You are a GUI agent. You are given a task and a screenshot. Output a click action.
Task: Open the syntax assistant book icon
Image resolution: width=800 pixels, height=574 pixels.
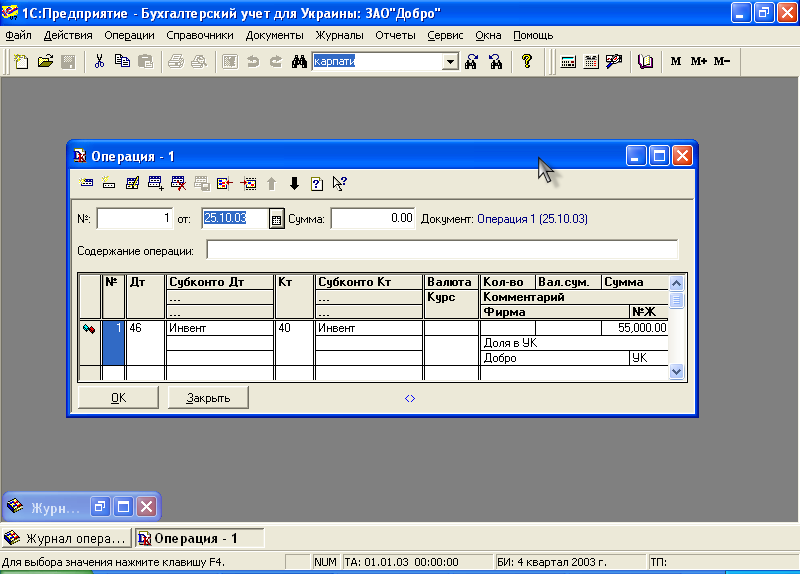coord(645,62)
